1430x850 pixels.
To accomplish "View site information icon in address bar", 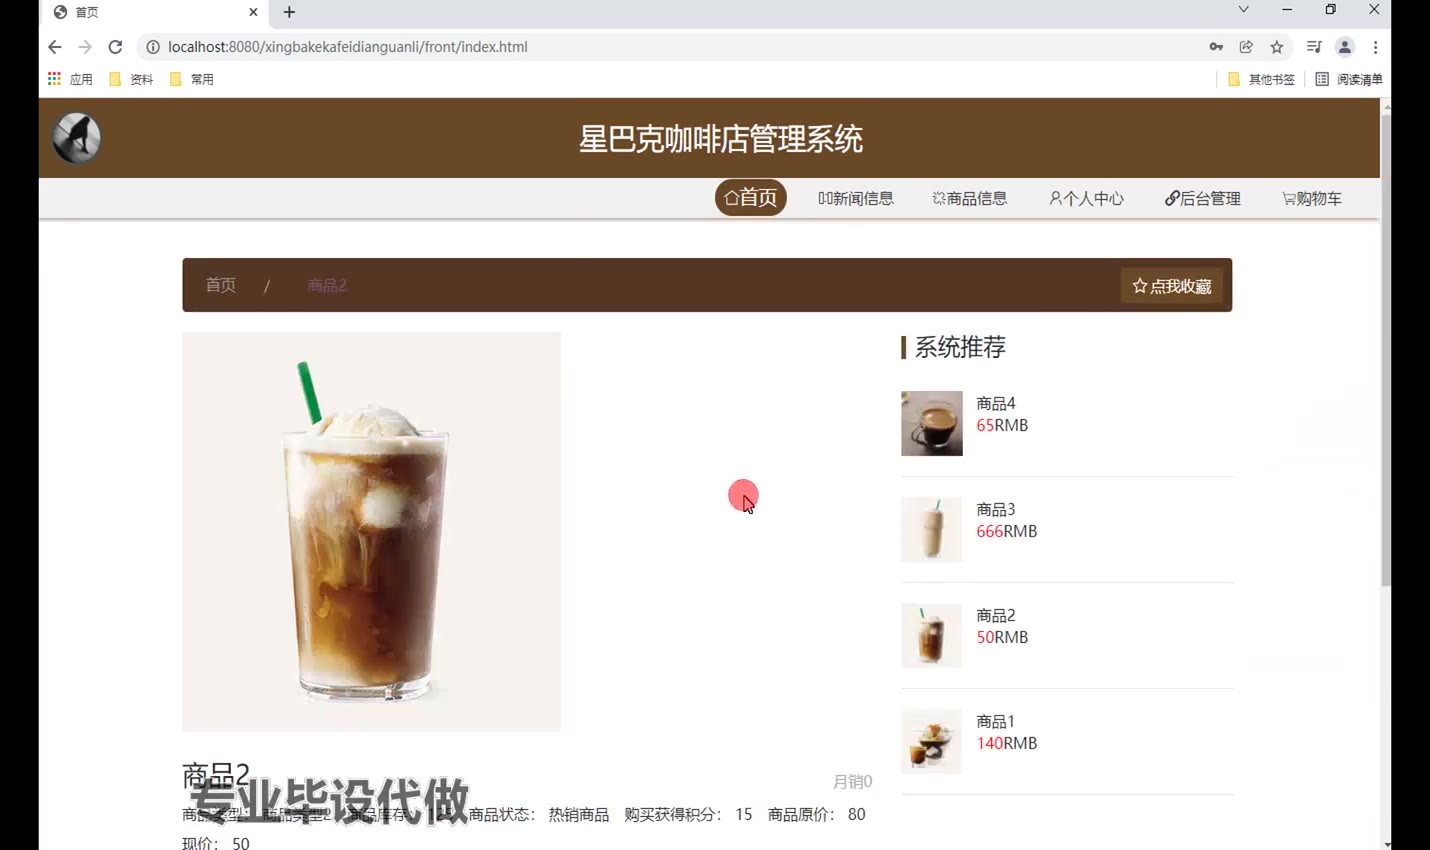I will 153,47.
